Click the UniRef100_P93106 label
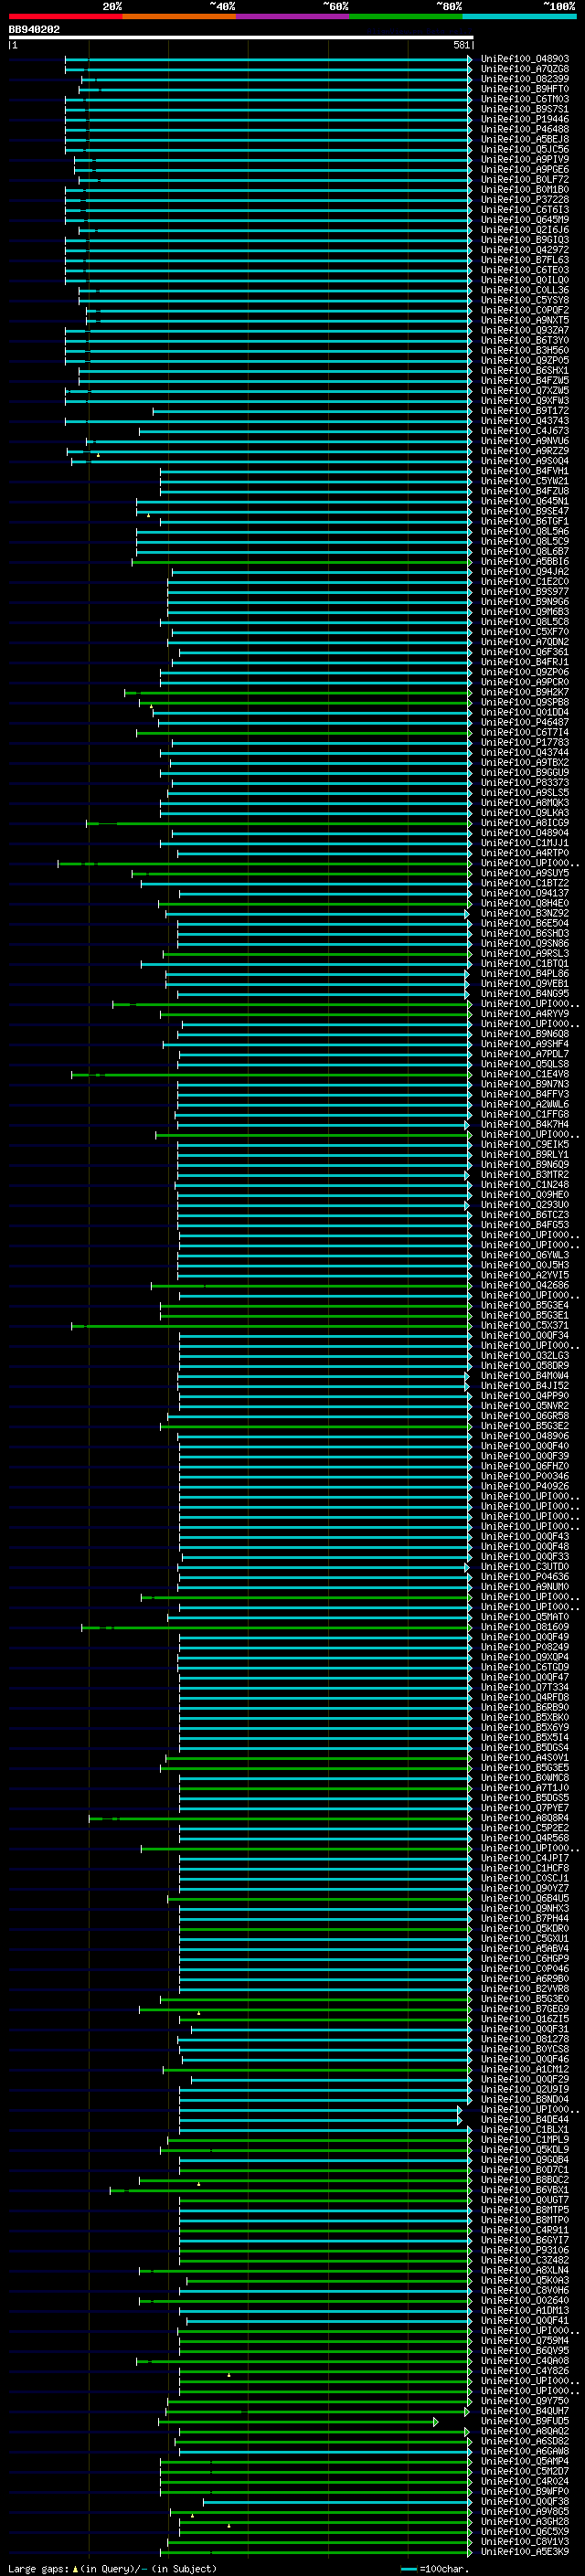This screenshot has width=585, height=2576. 524,2249
